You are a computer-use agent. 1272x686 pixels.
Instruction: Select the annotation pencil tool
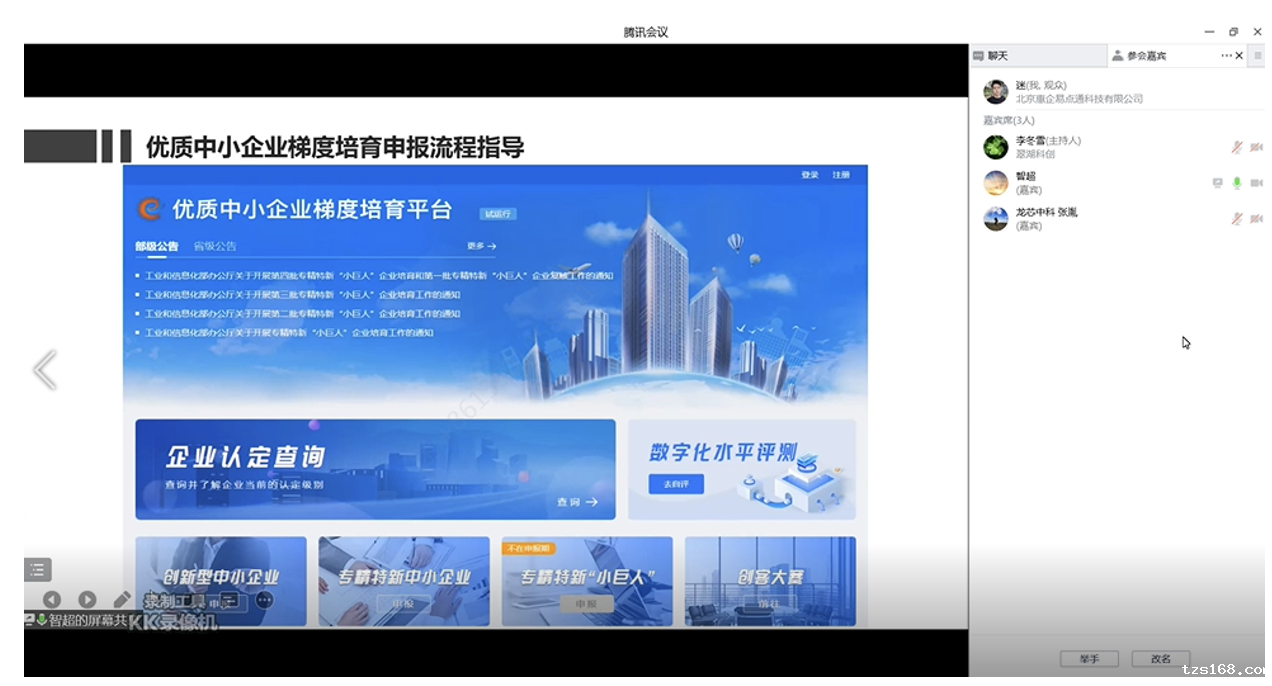(x=122, y=599)
